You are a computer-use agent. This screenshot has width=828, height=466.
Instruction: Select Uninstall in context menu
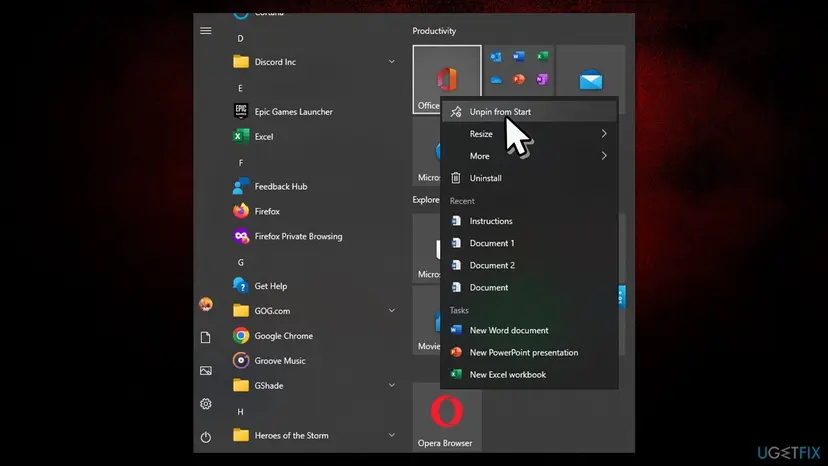tap(529, 178)
